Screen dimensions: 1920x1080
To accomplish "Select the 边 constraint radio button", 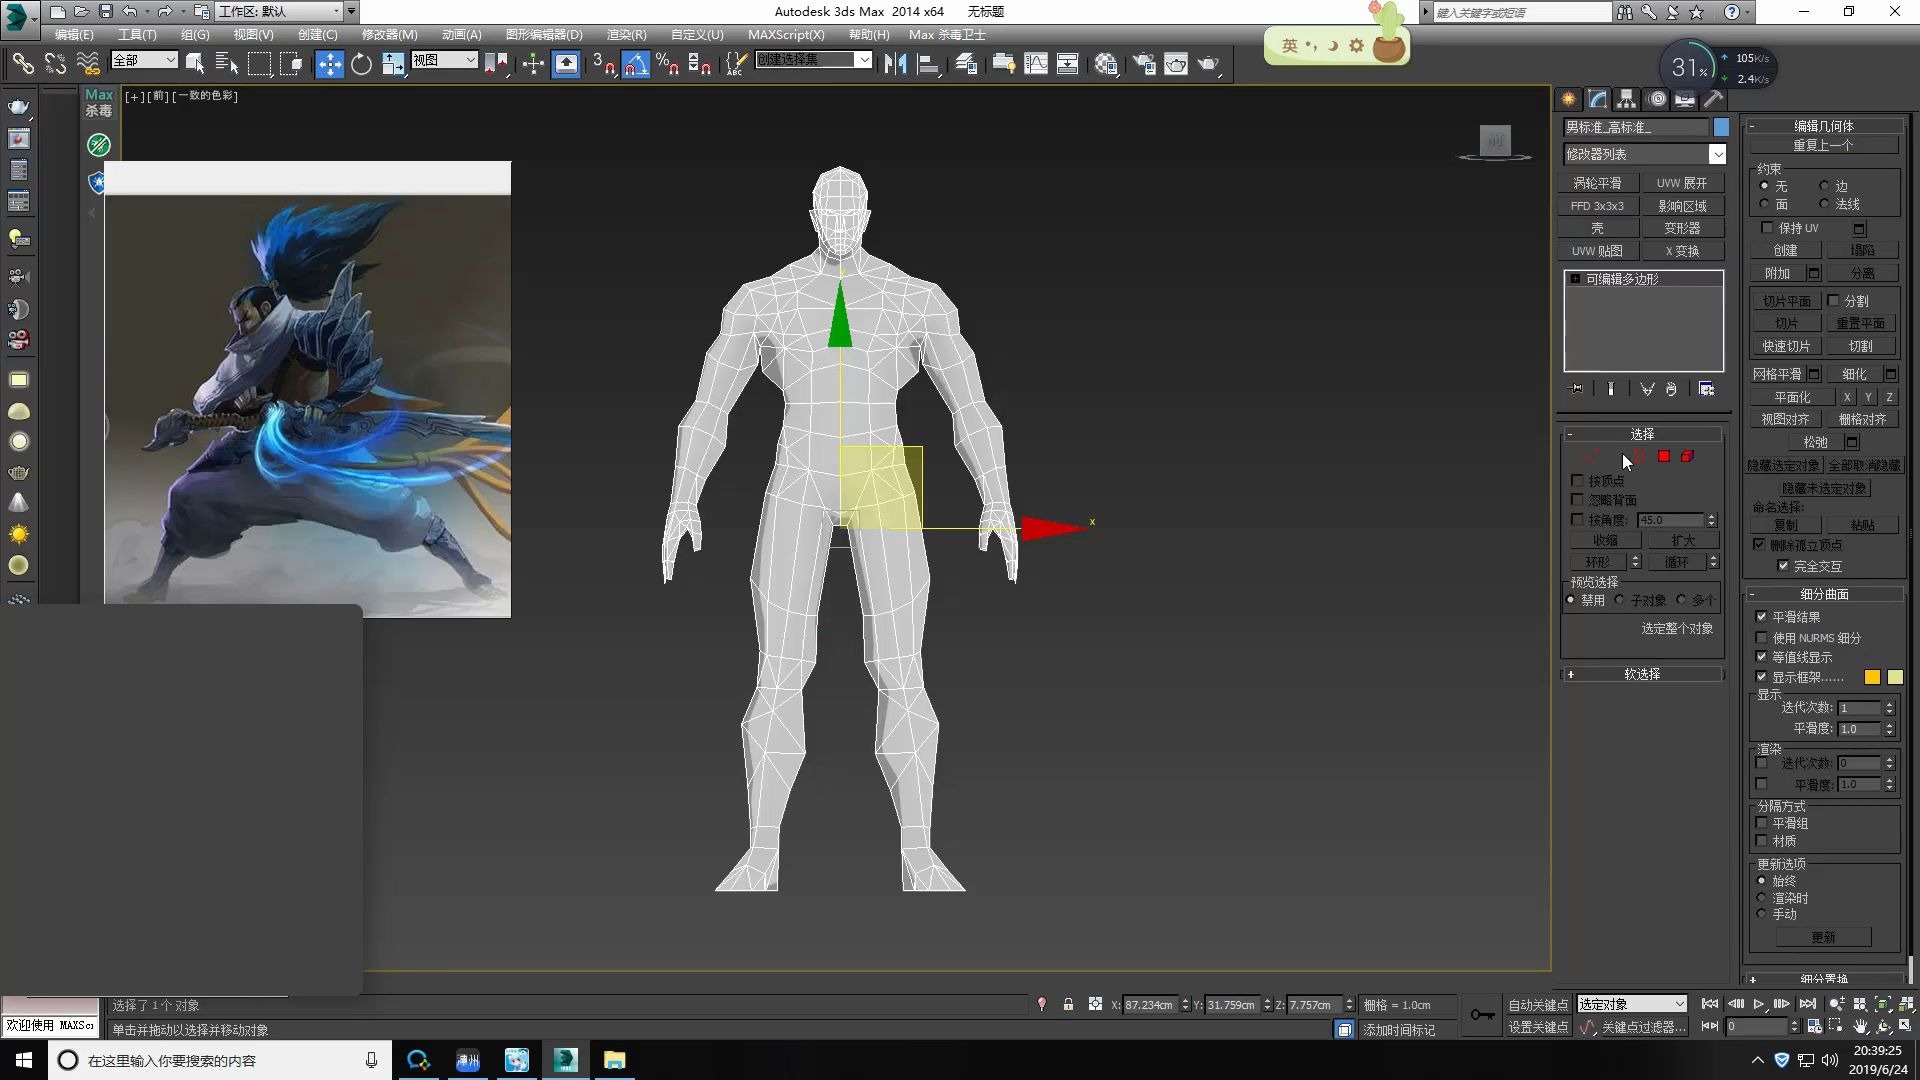I will 1824,186.
